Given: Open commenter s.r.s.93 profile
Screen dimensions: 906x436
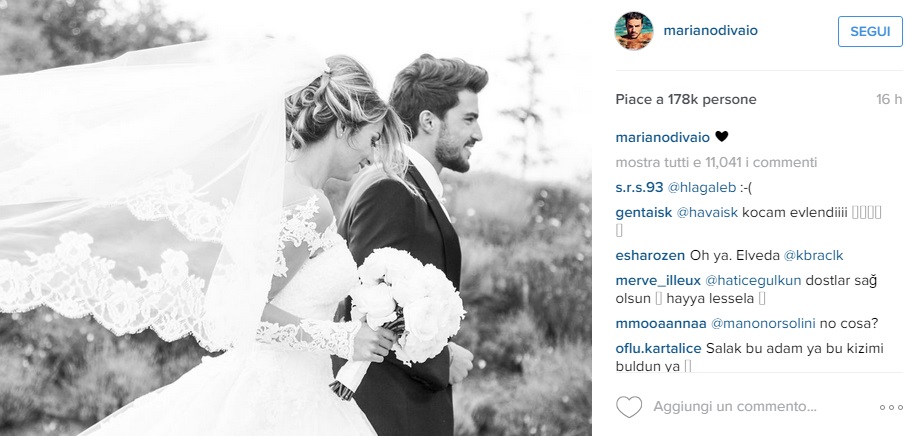Looking at the screenshot, I should tap(640, 188).
